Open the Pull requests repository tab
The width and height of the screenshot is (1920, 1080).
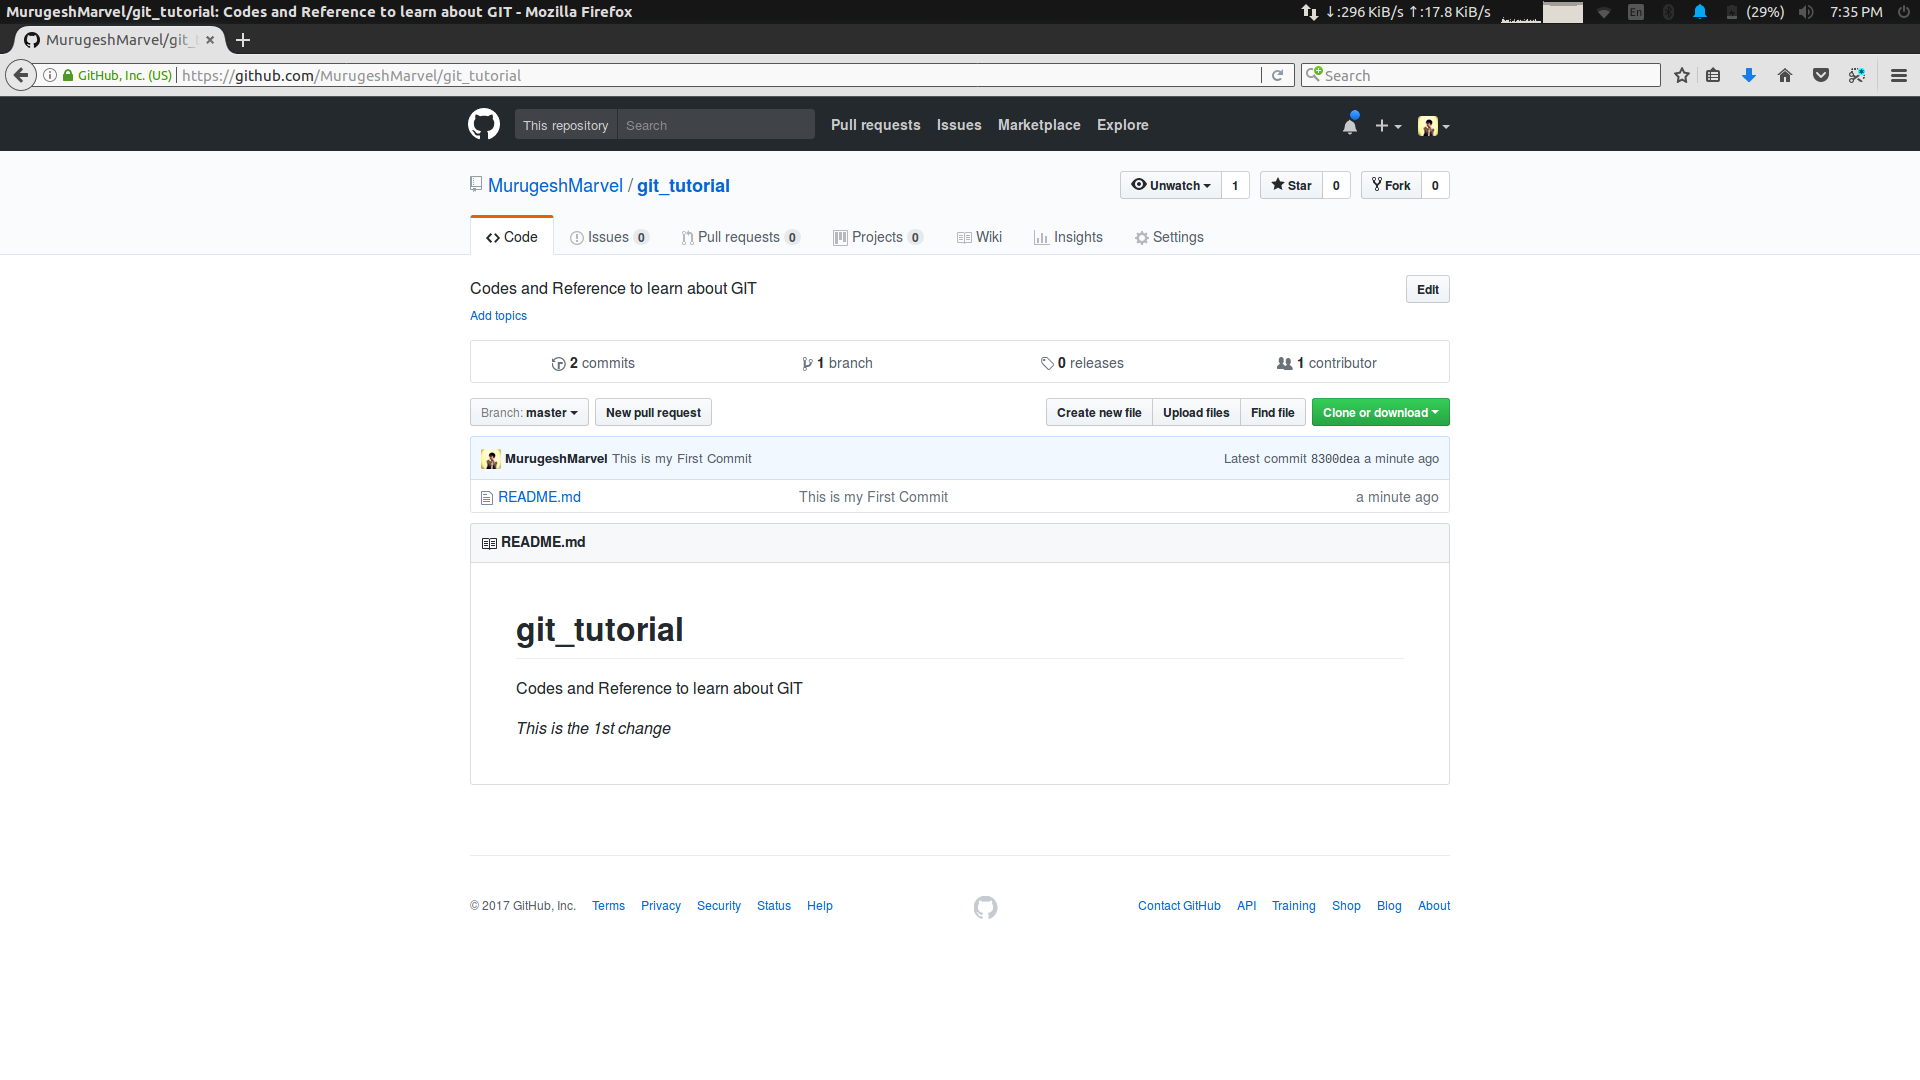tap(740, 237)
